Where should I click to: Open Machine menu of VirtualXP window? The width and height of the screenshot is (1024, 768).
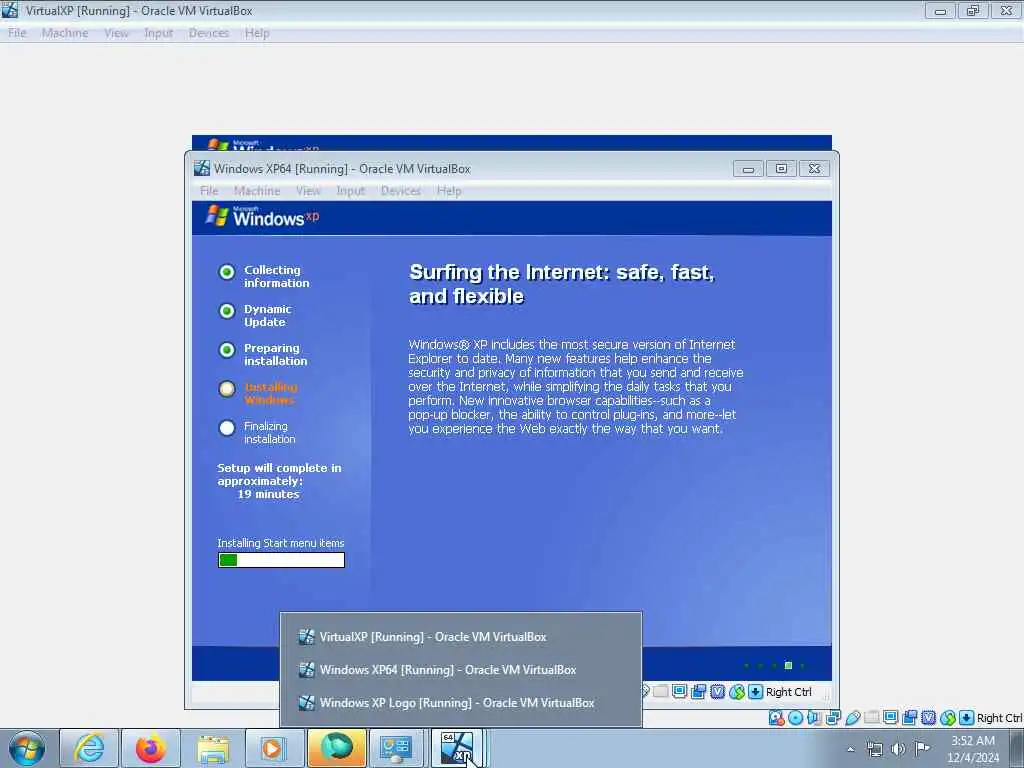click(x=65, y=33)
